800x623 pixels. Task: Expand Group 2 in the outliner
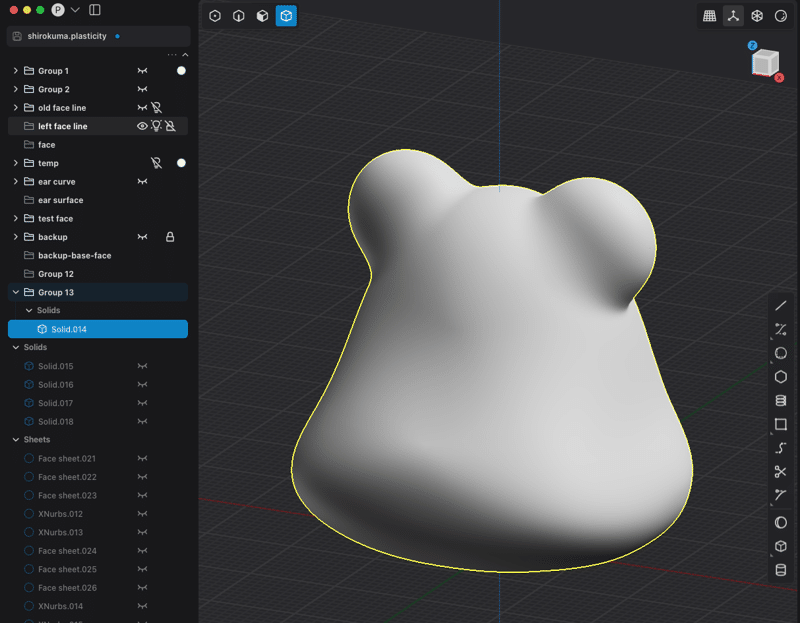(15, 89)
